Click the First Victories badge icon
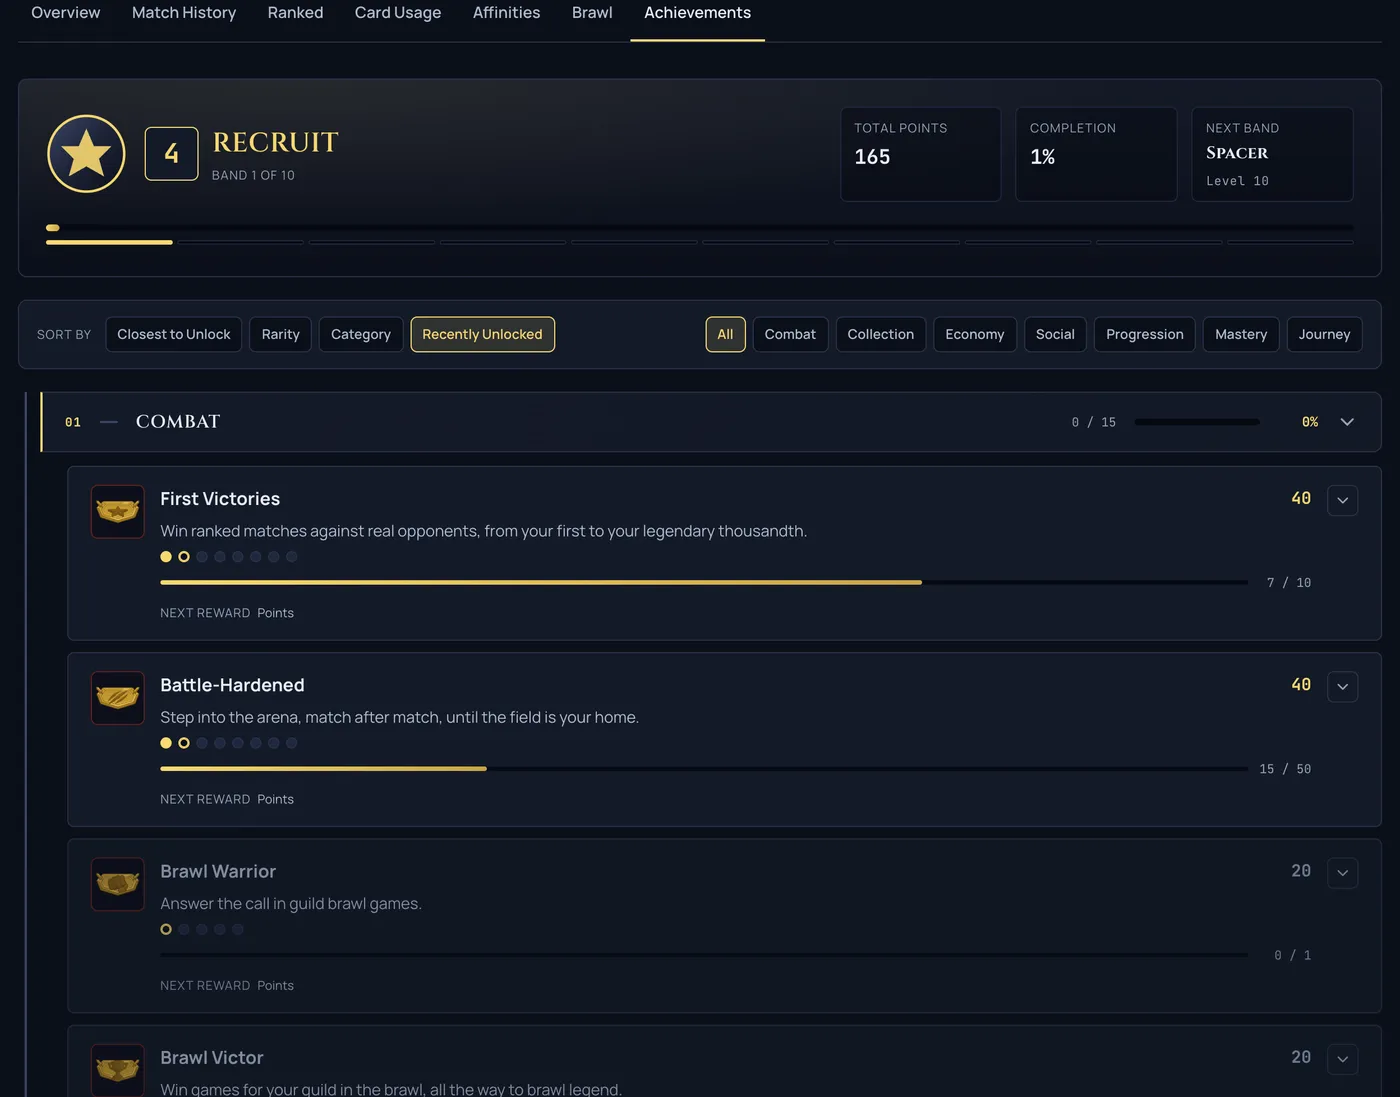 pos(118,512)
